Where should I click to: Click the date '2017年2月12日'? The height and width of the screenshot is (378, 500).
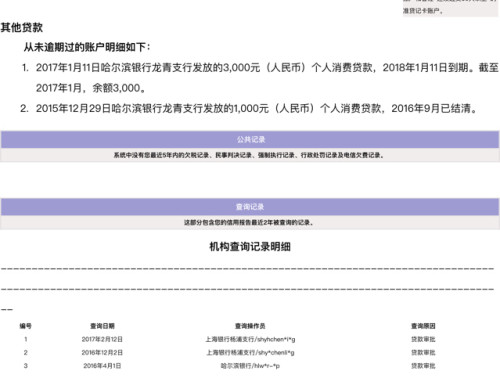click(102, 339)
